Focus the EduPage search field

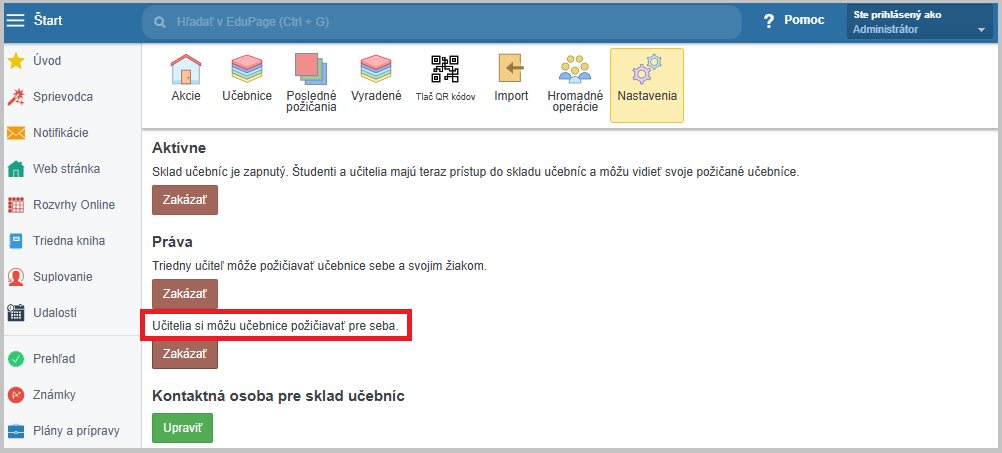click(441, 22)
